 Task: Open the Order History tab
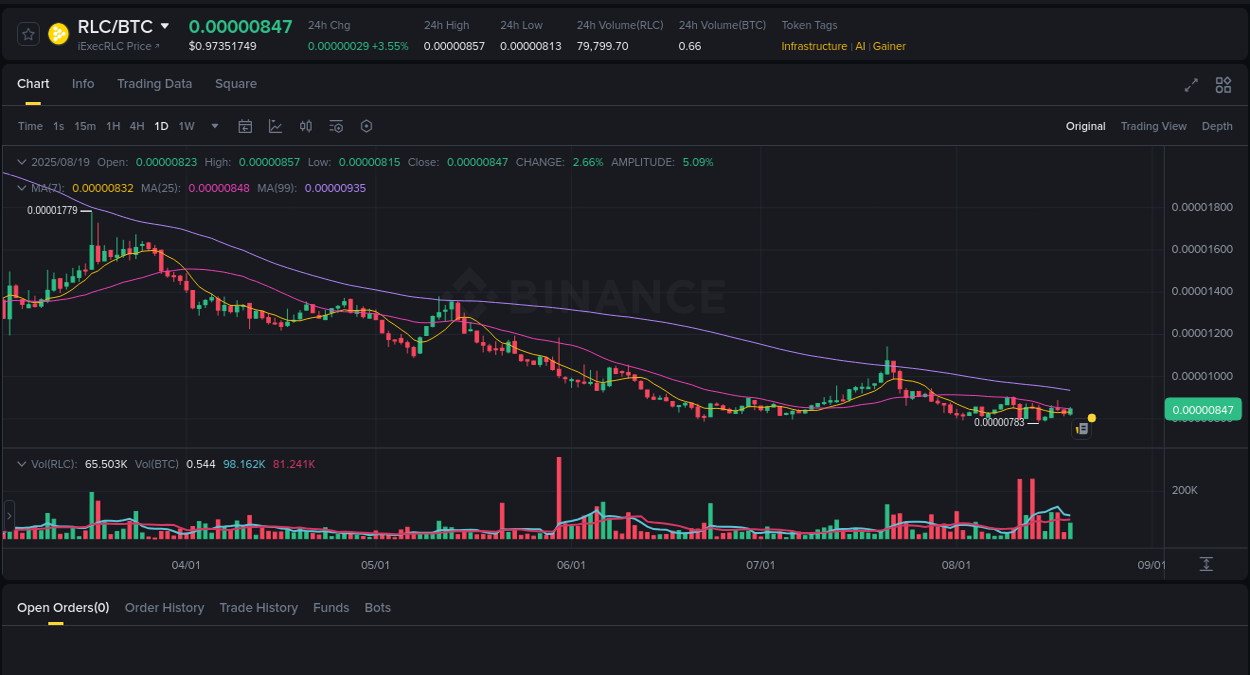click(x=164, y=607)
